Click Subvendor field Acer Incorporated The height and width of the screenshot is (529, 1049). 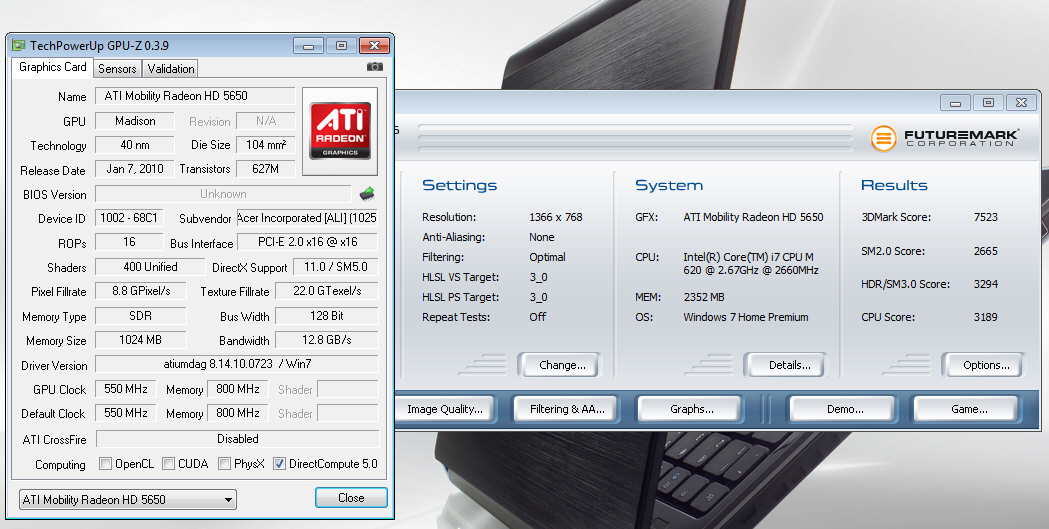click(x=307, y=218)
